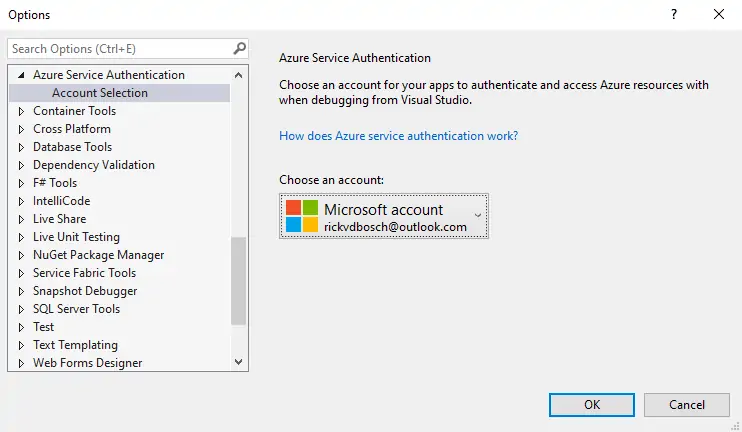Expand the Service Fabric Tools node
This screenshot has height=432, width=742.
coord(21,273)
